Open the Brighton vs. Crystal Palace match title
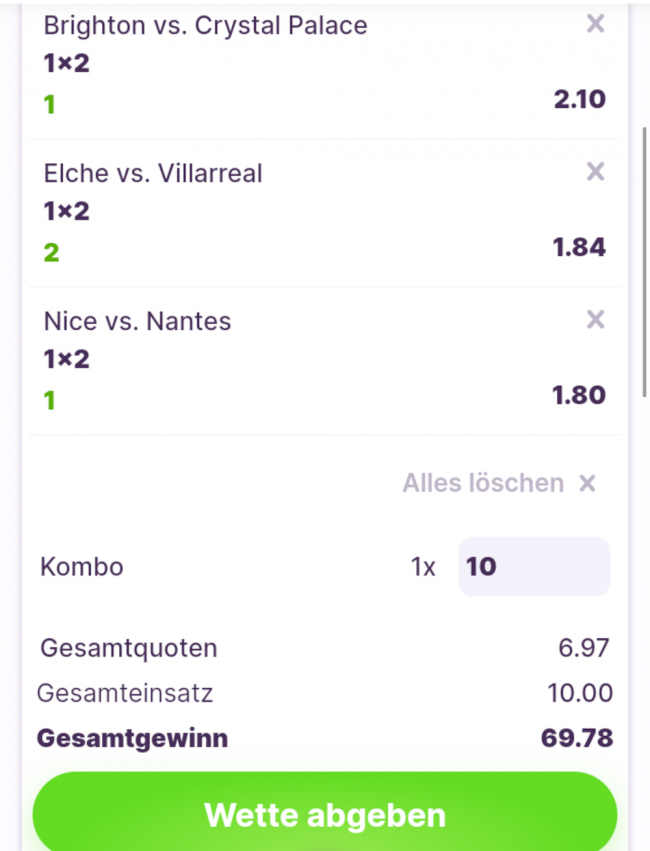 pos(205,25)
